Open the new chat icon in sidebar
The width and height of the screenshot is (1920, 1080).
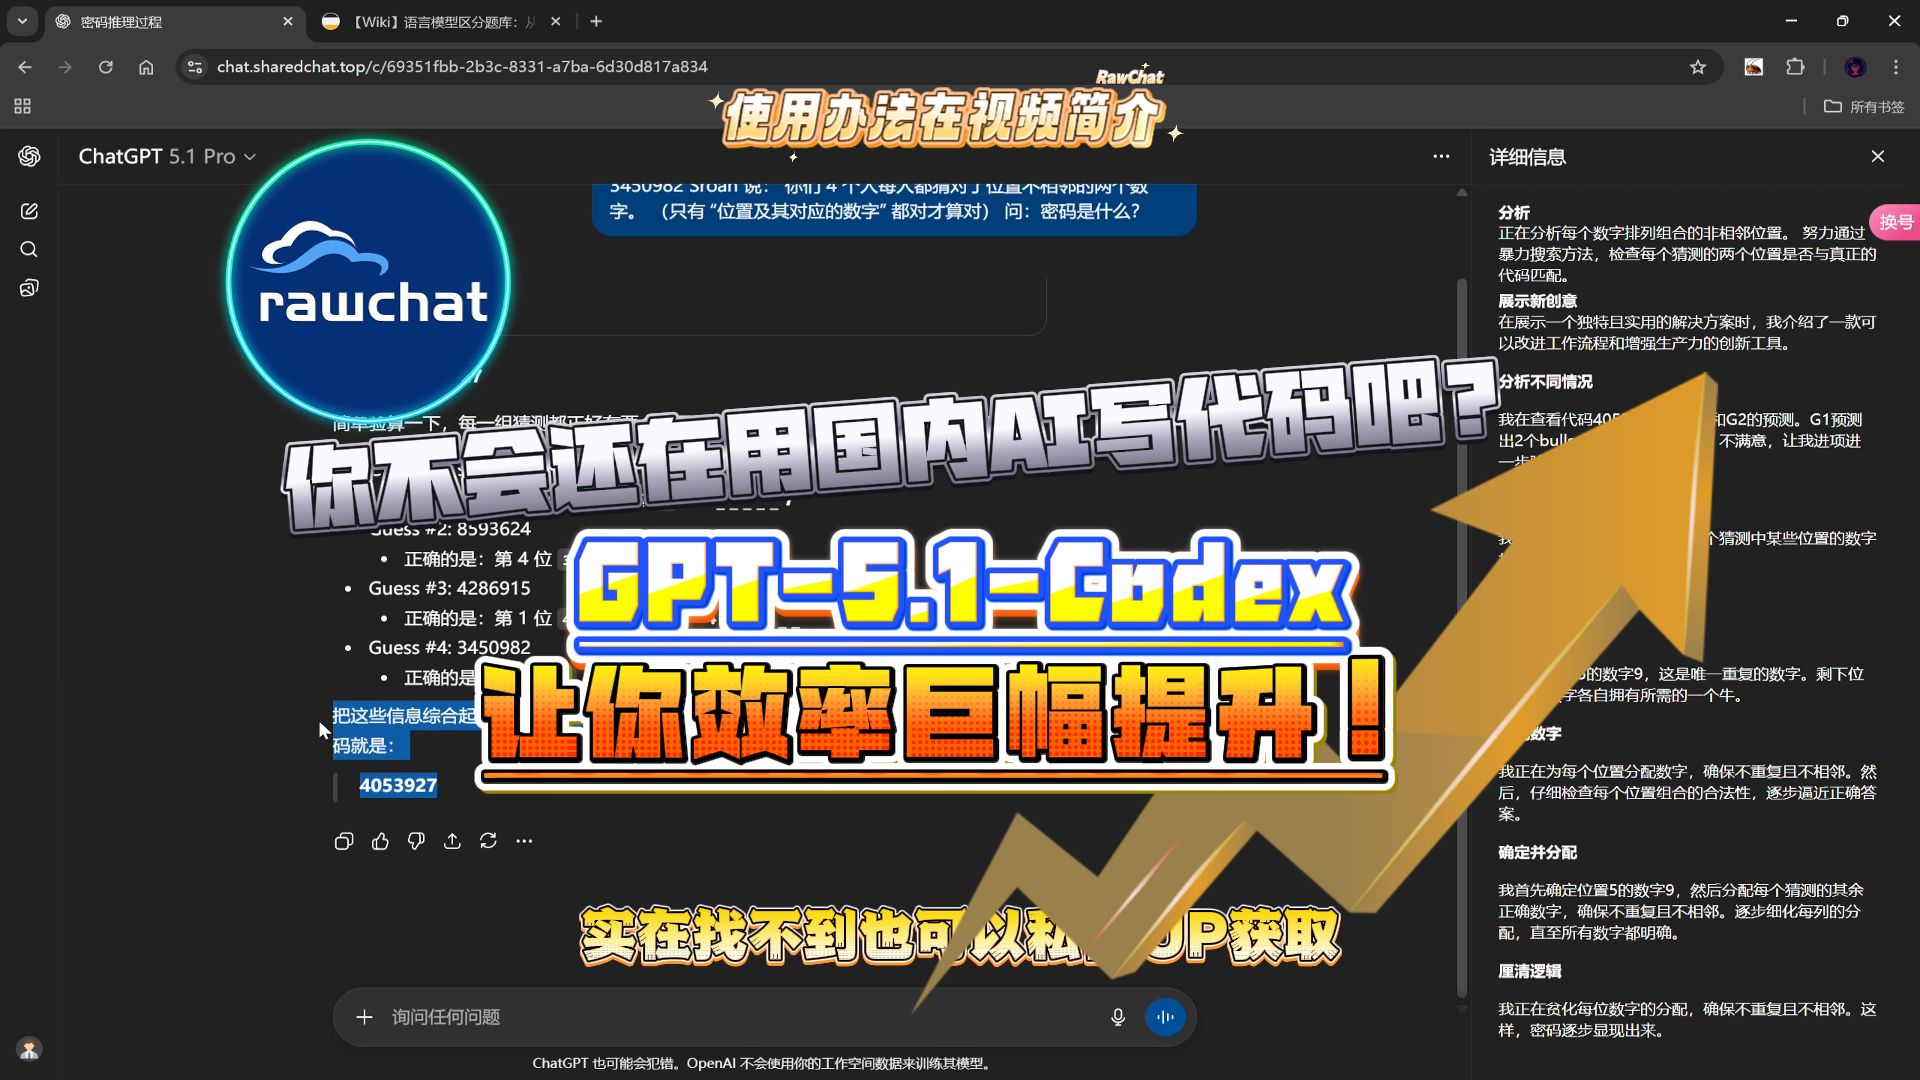(x=29, y=211)
